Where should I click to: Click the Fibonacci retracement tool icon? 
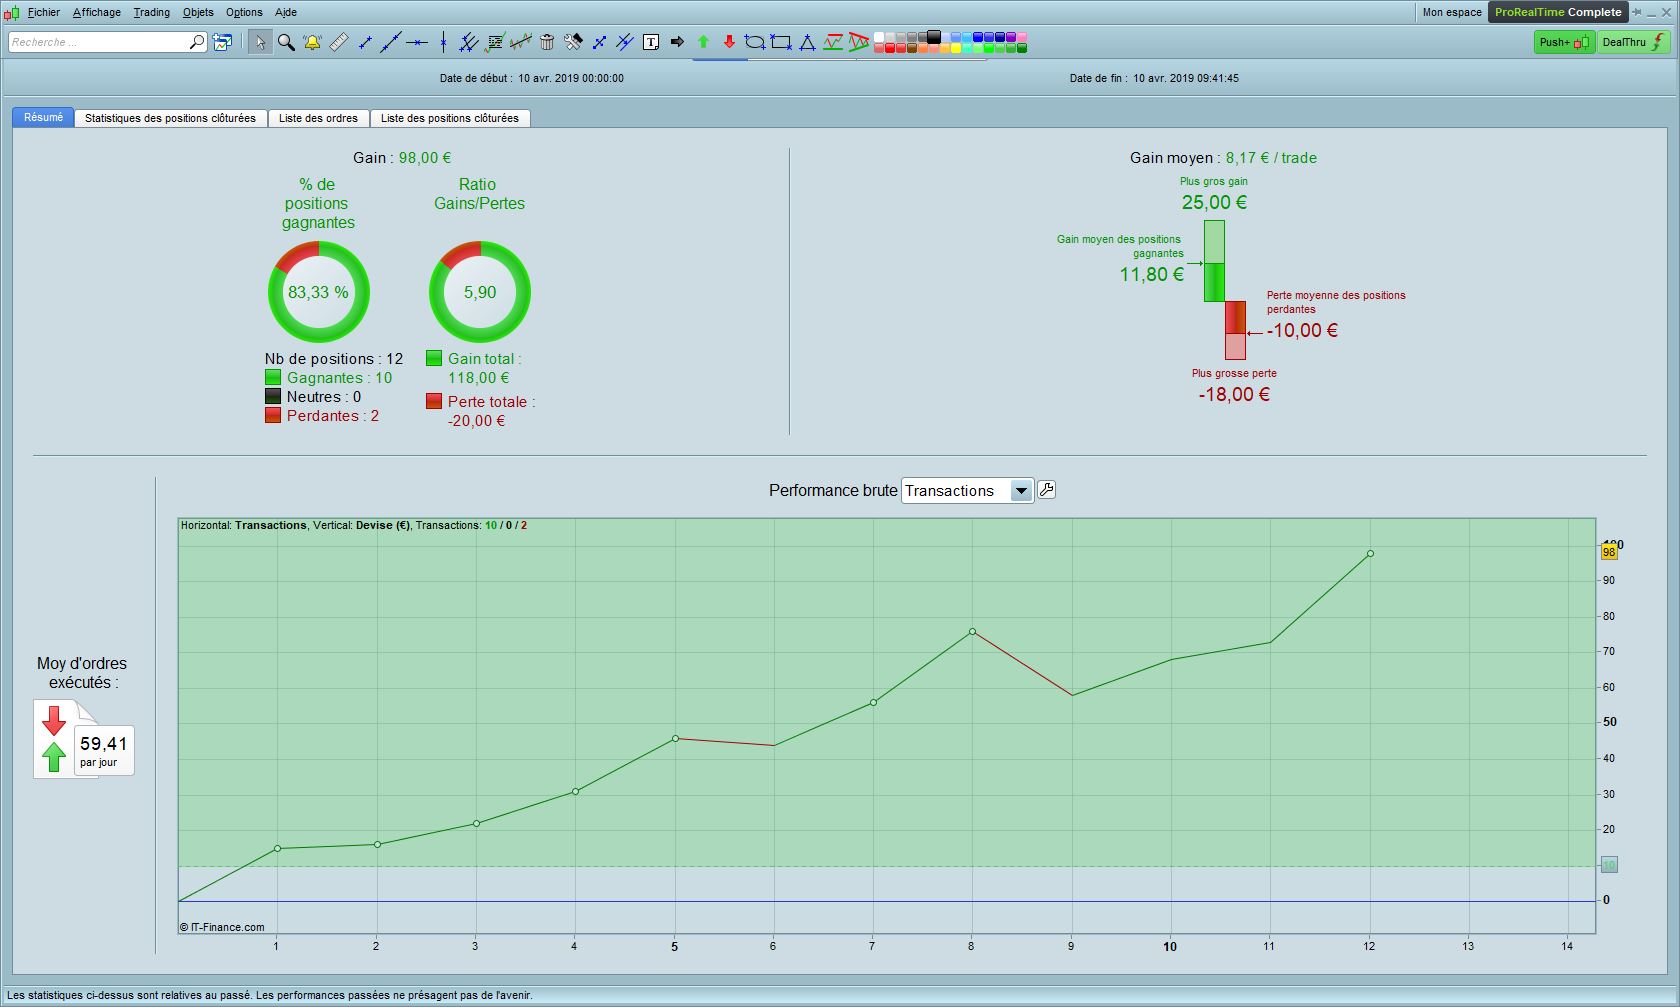495,42
